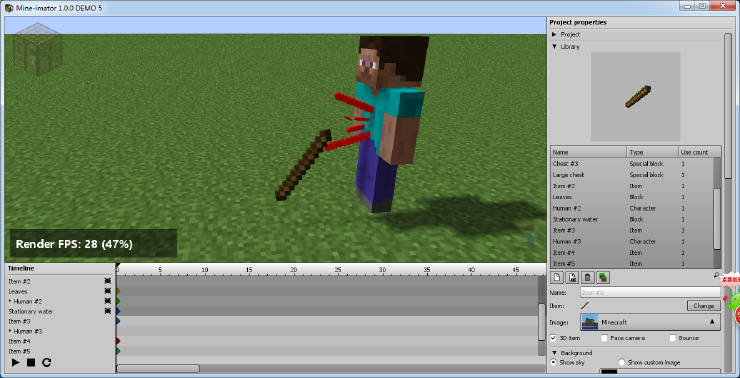Sort library by the Type column header
The width and height of the screenshot is (740, 378).
click(x=653, y=152)
